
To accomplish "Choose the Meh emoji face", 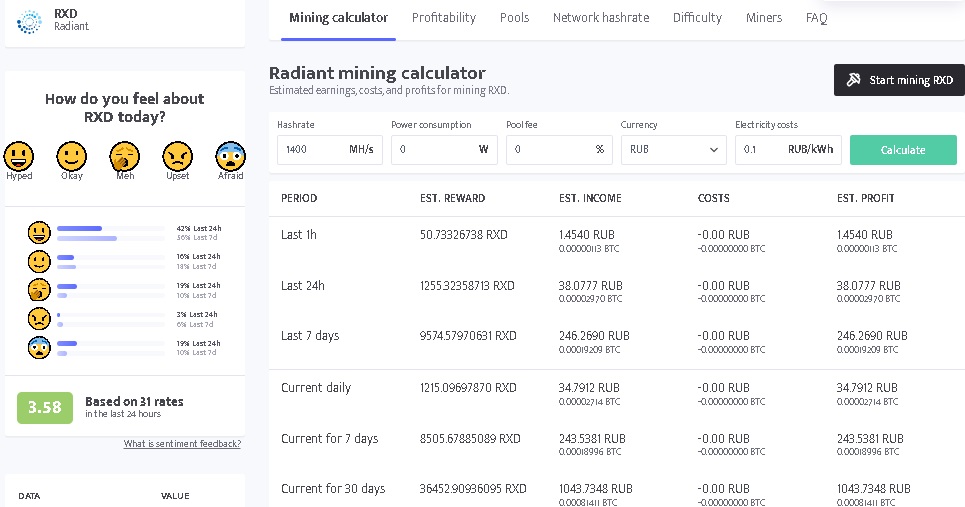I will 124,155.
